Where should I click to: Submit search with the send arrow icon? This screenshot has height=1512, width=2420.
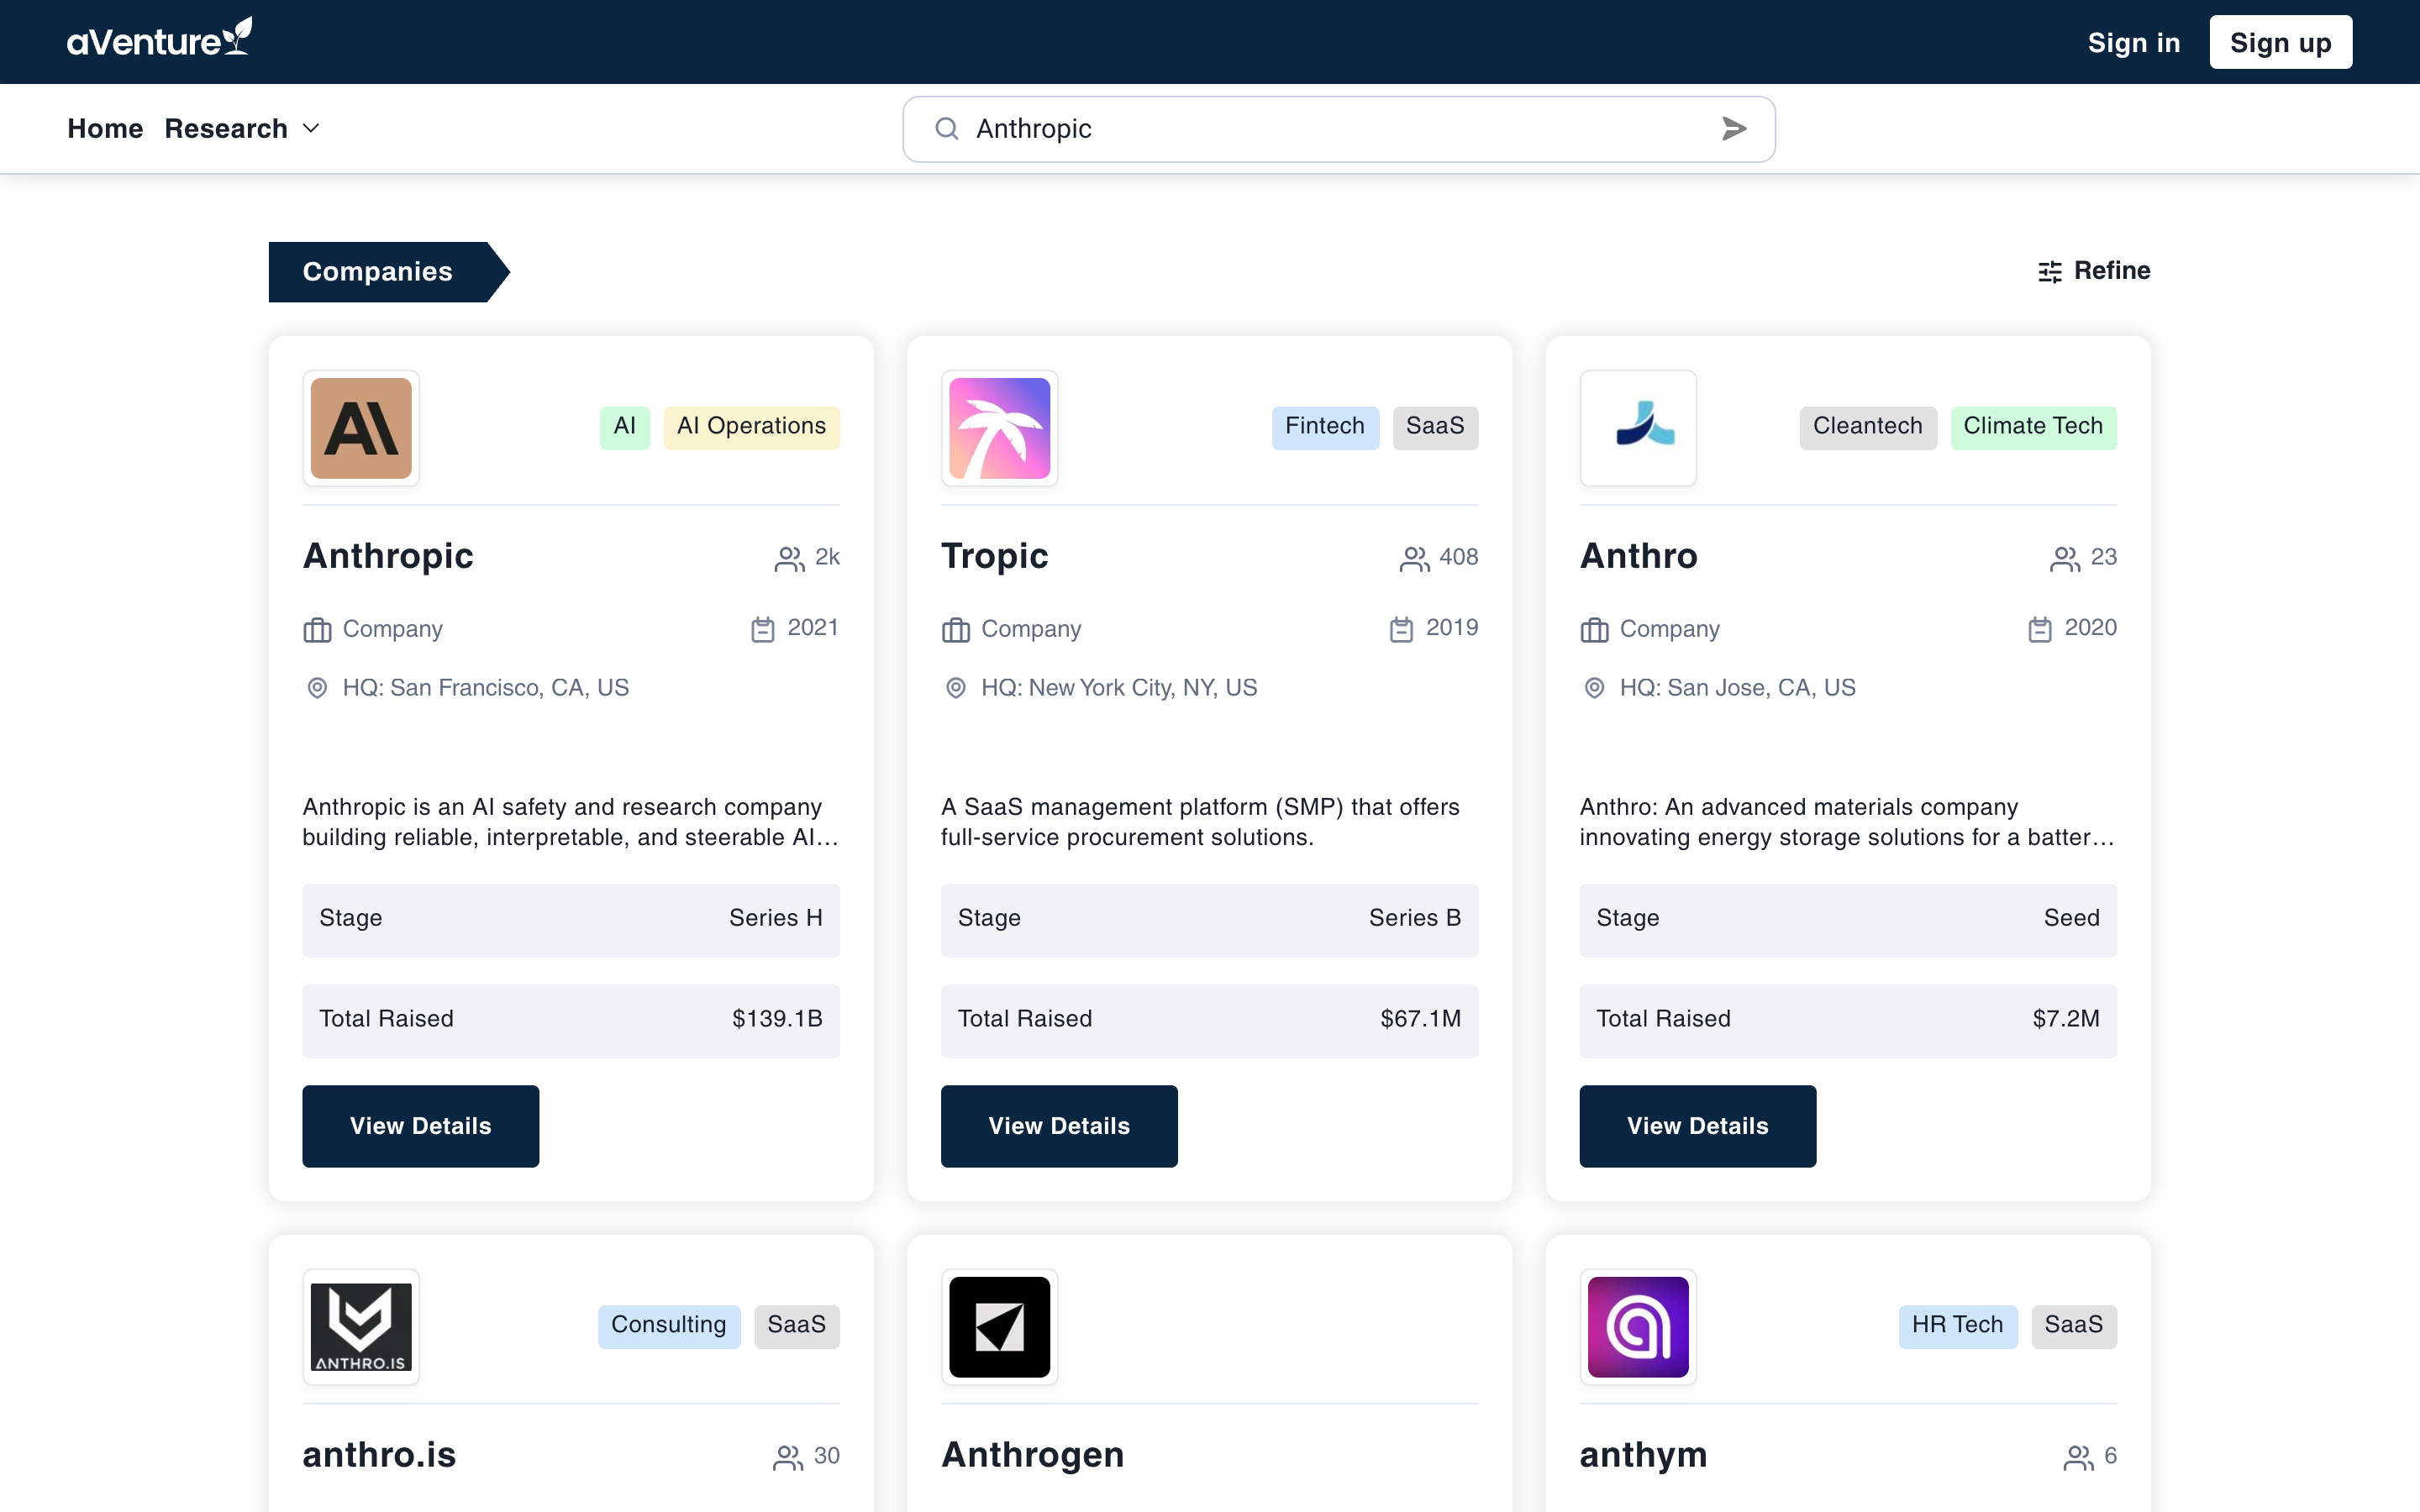click(1734, 128)
